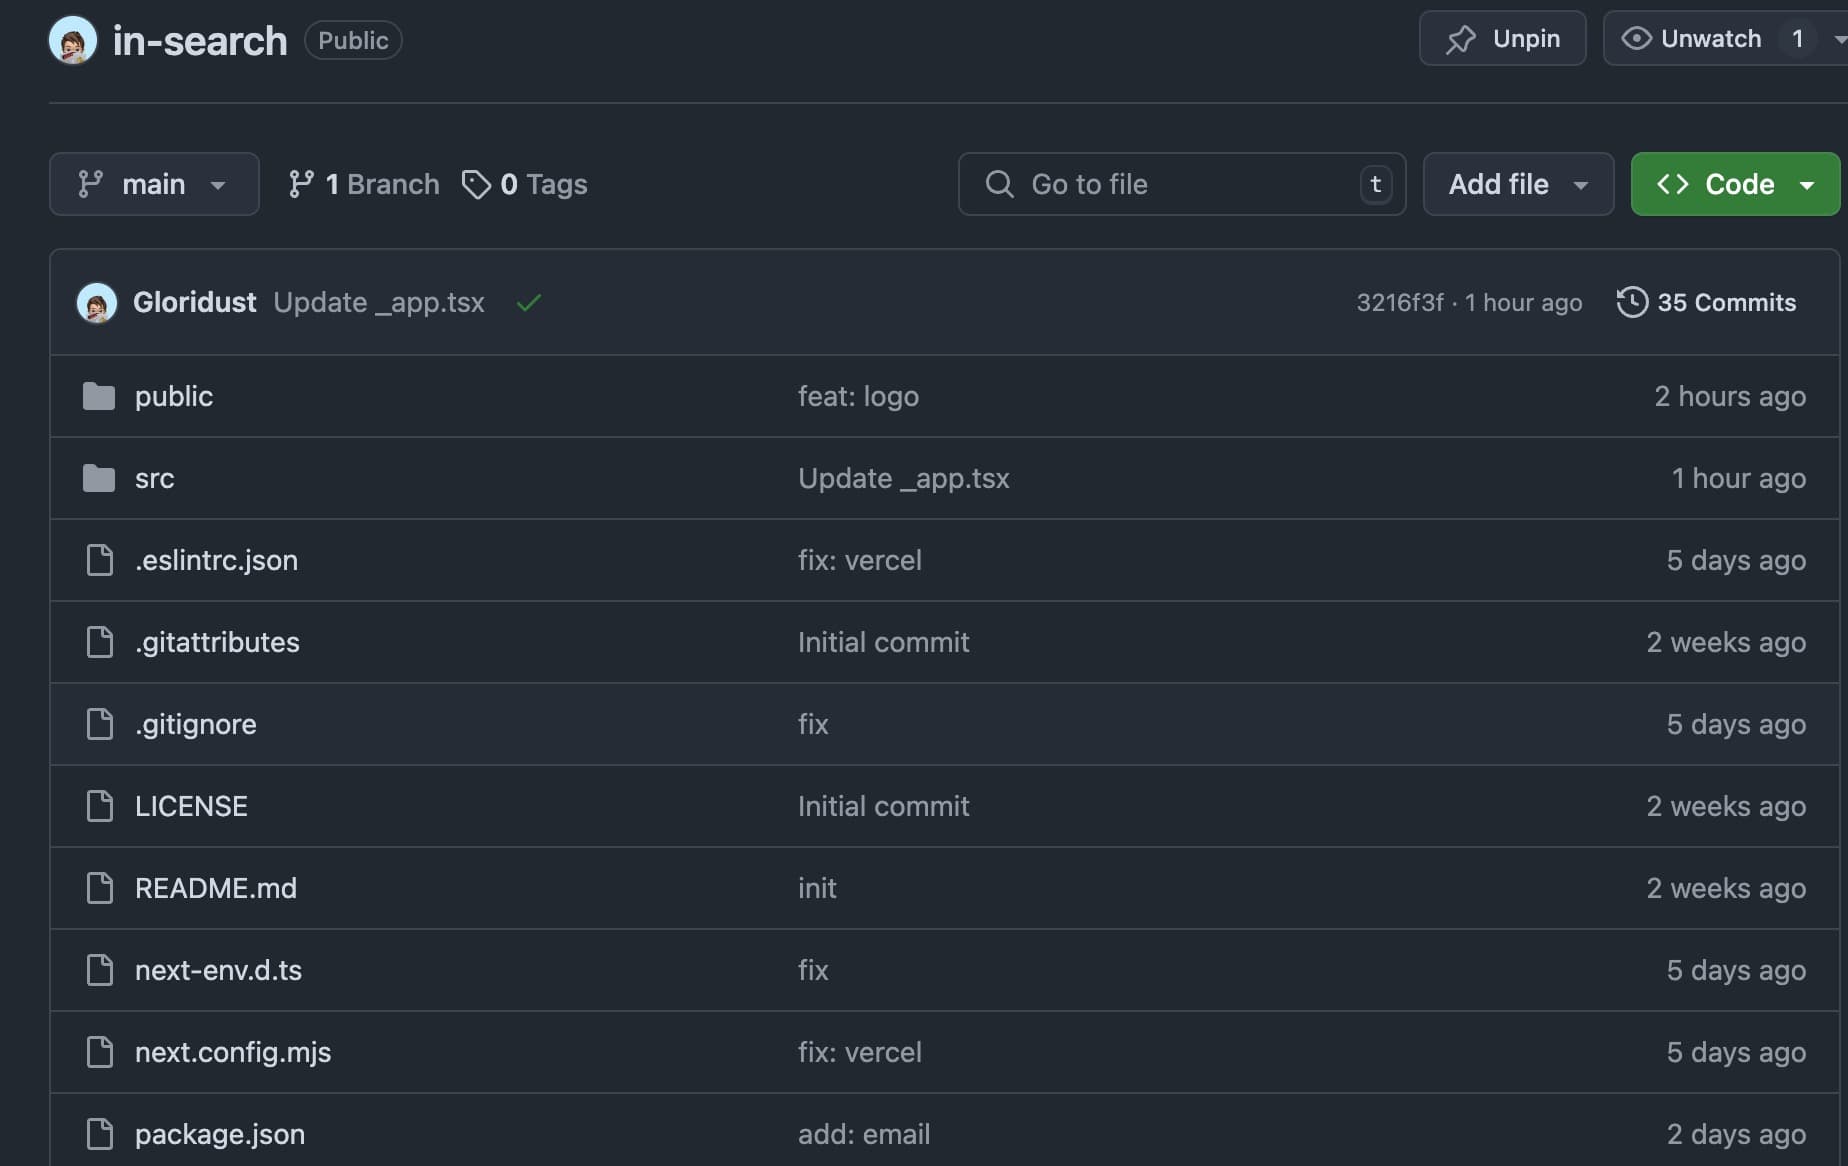Viewport: 1848px width, 1166px height.
Task: Click the file icon beside .eslintrc.json
Action: [x=100, y=560]
